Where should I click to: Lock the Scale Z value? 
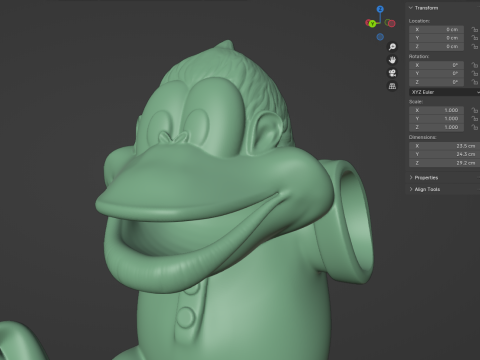click(x=475, y=127)
